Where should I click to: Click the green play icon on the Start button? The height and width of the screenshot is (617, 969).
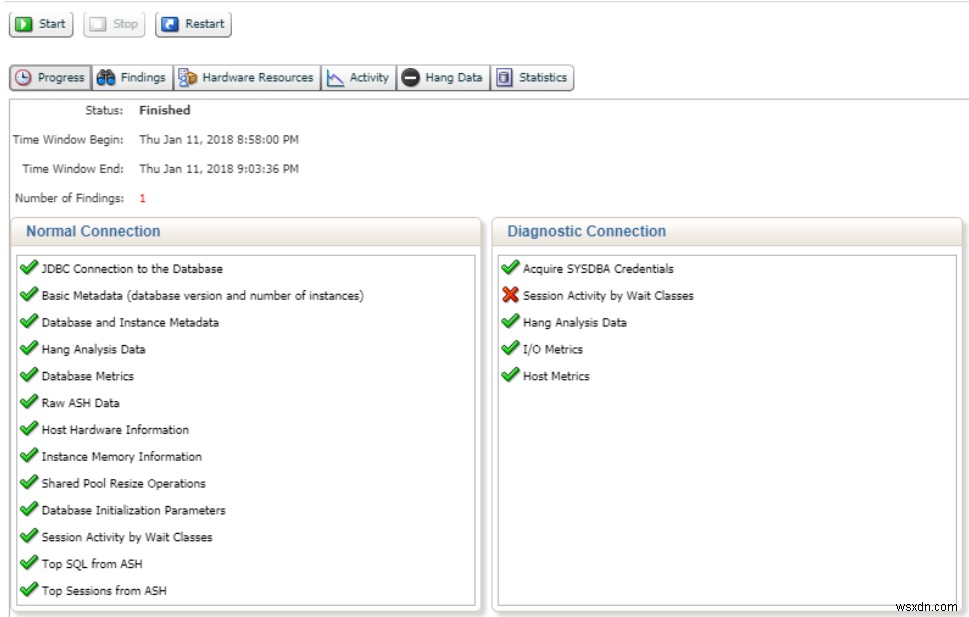22,23
